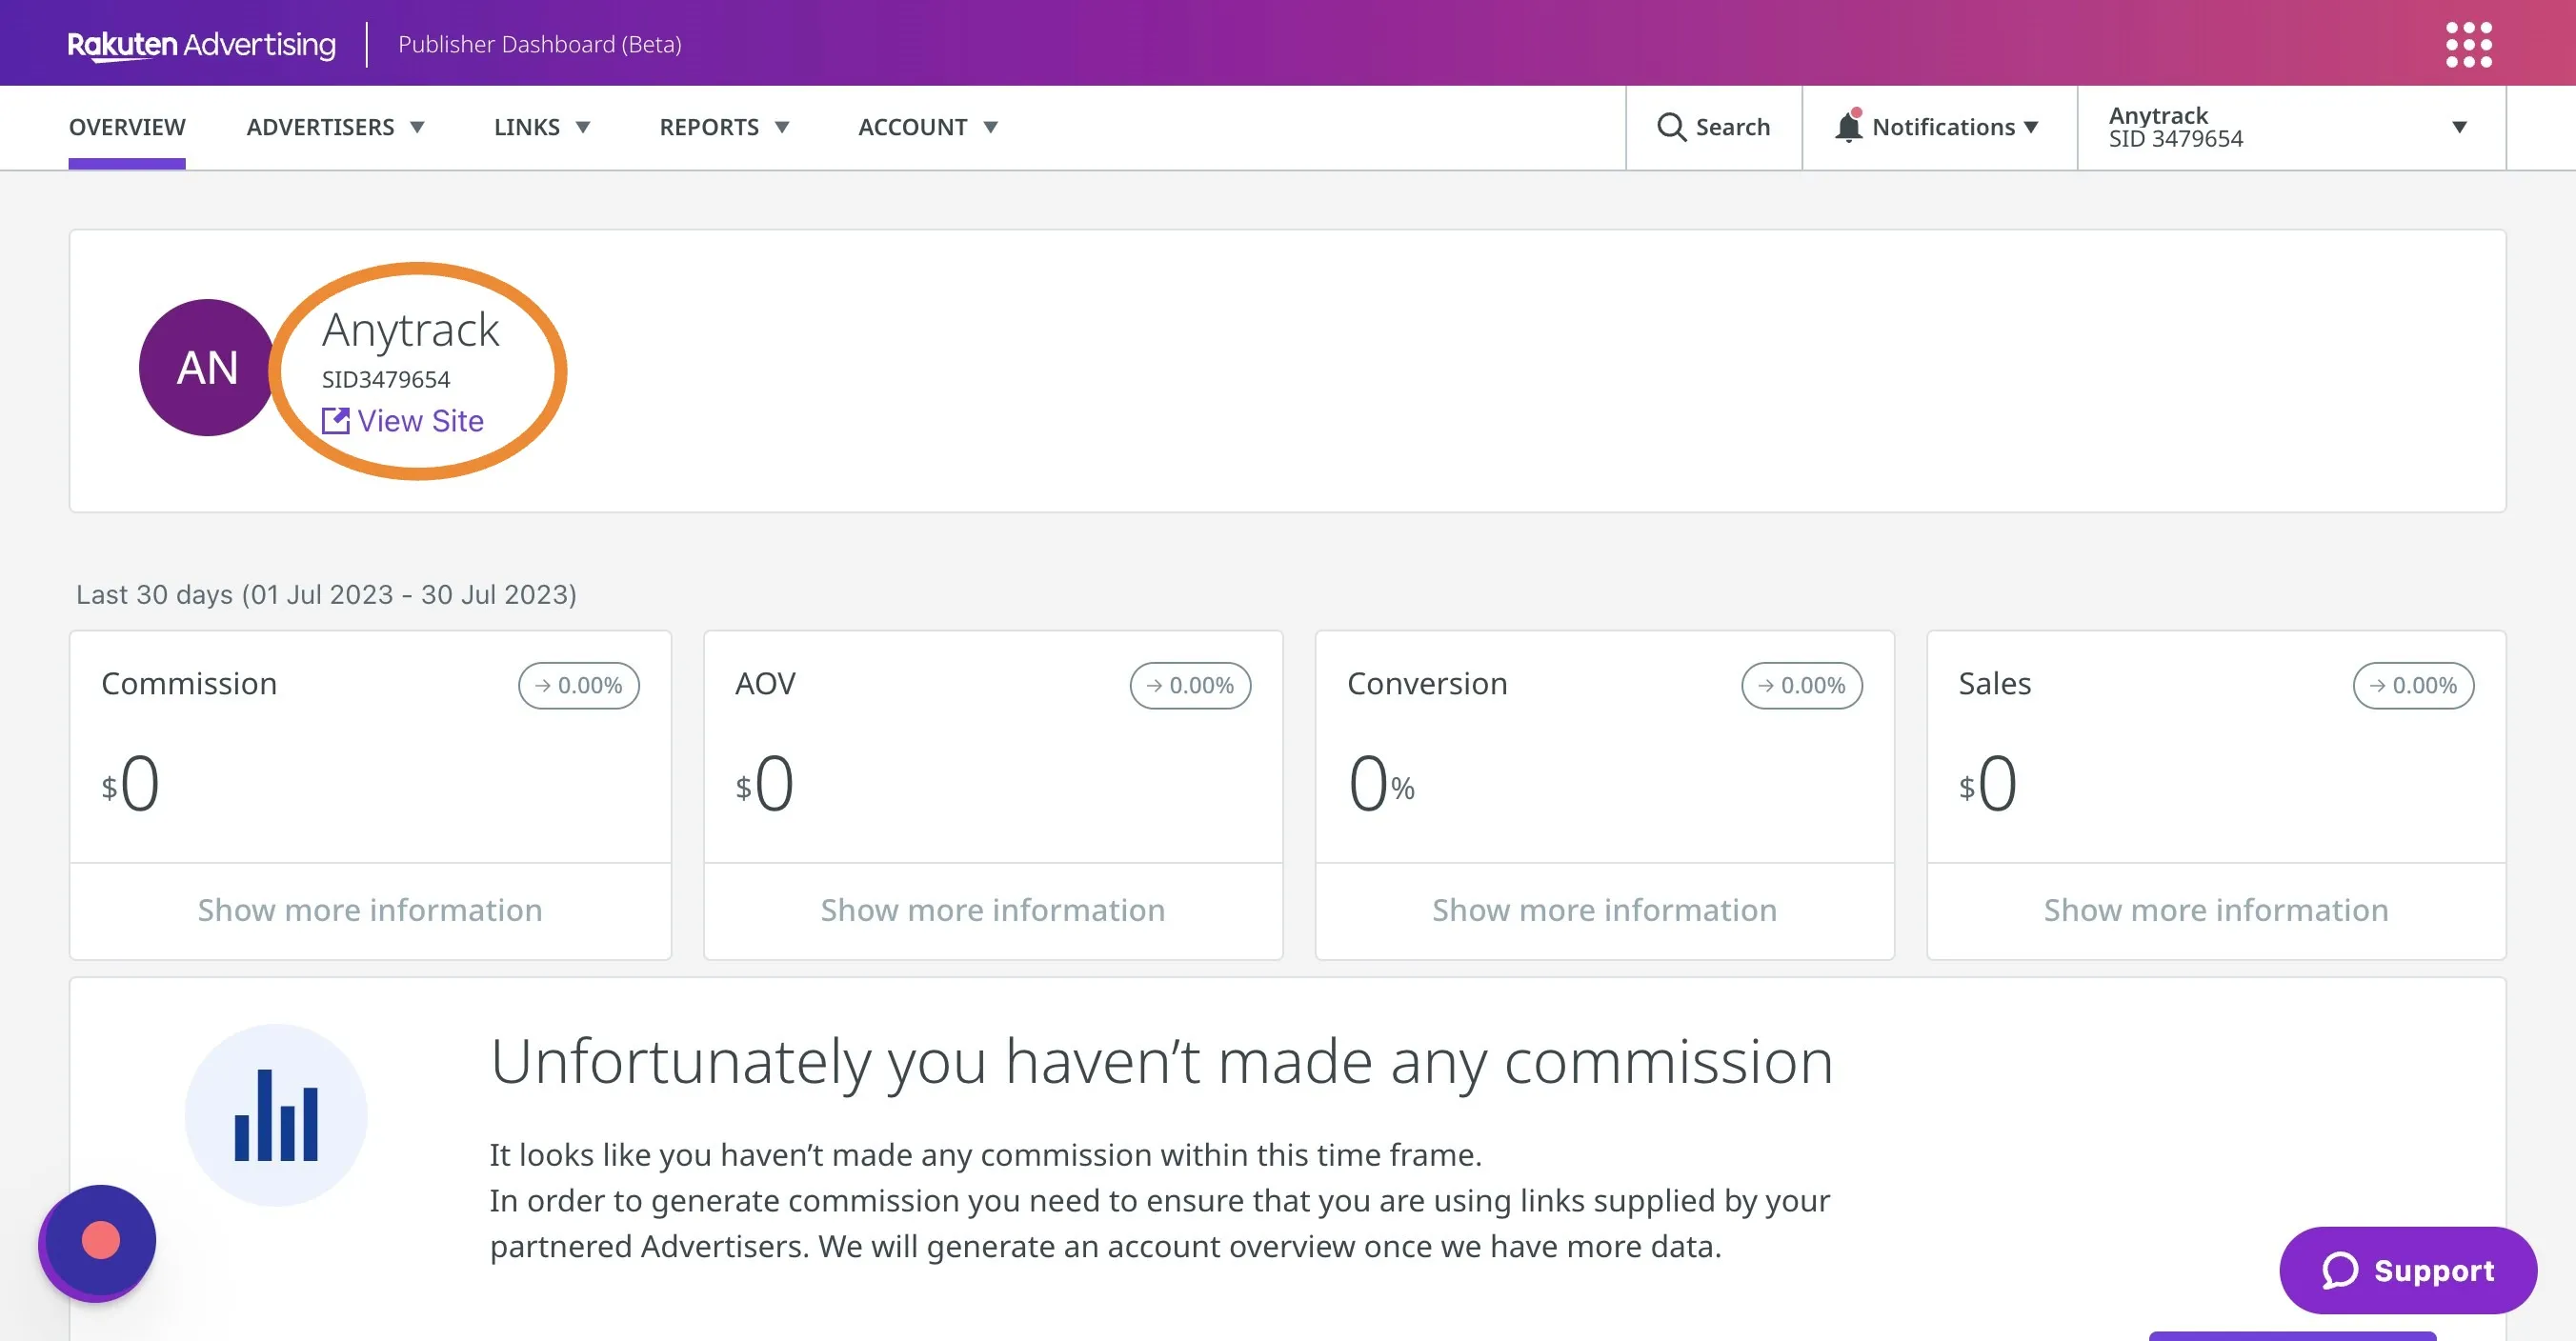Click the Rakuten Advertising logo
The width and height of the screenshot is (2576, 1341).
click(201, 45)
